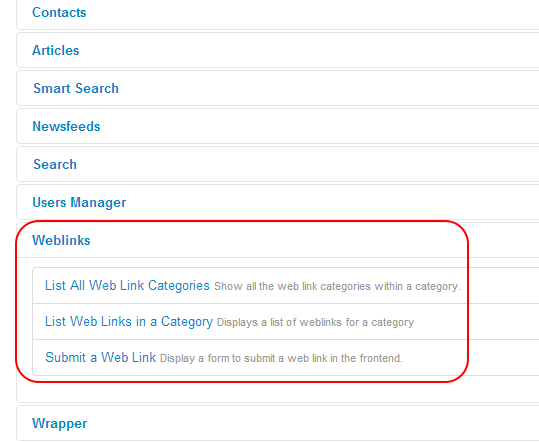Click the empty area of the Contacts row

point(309,13)
